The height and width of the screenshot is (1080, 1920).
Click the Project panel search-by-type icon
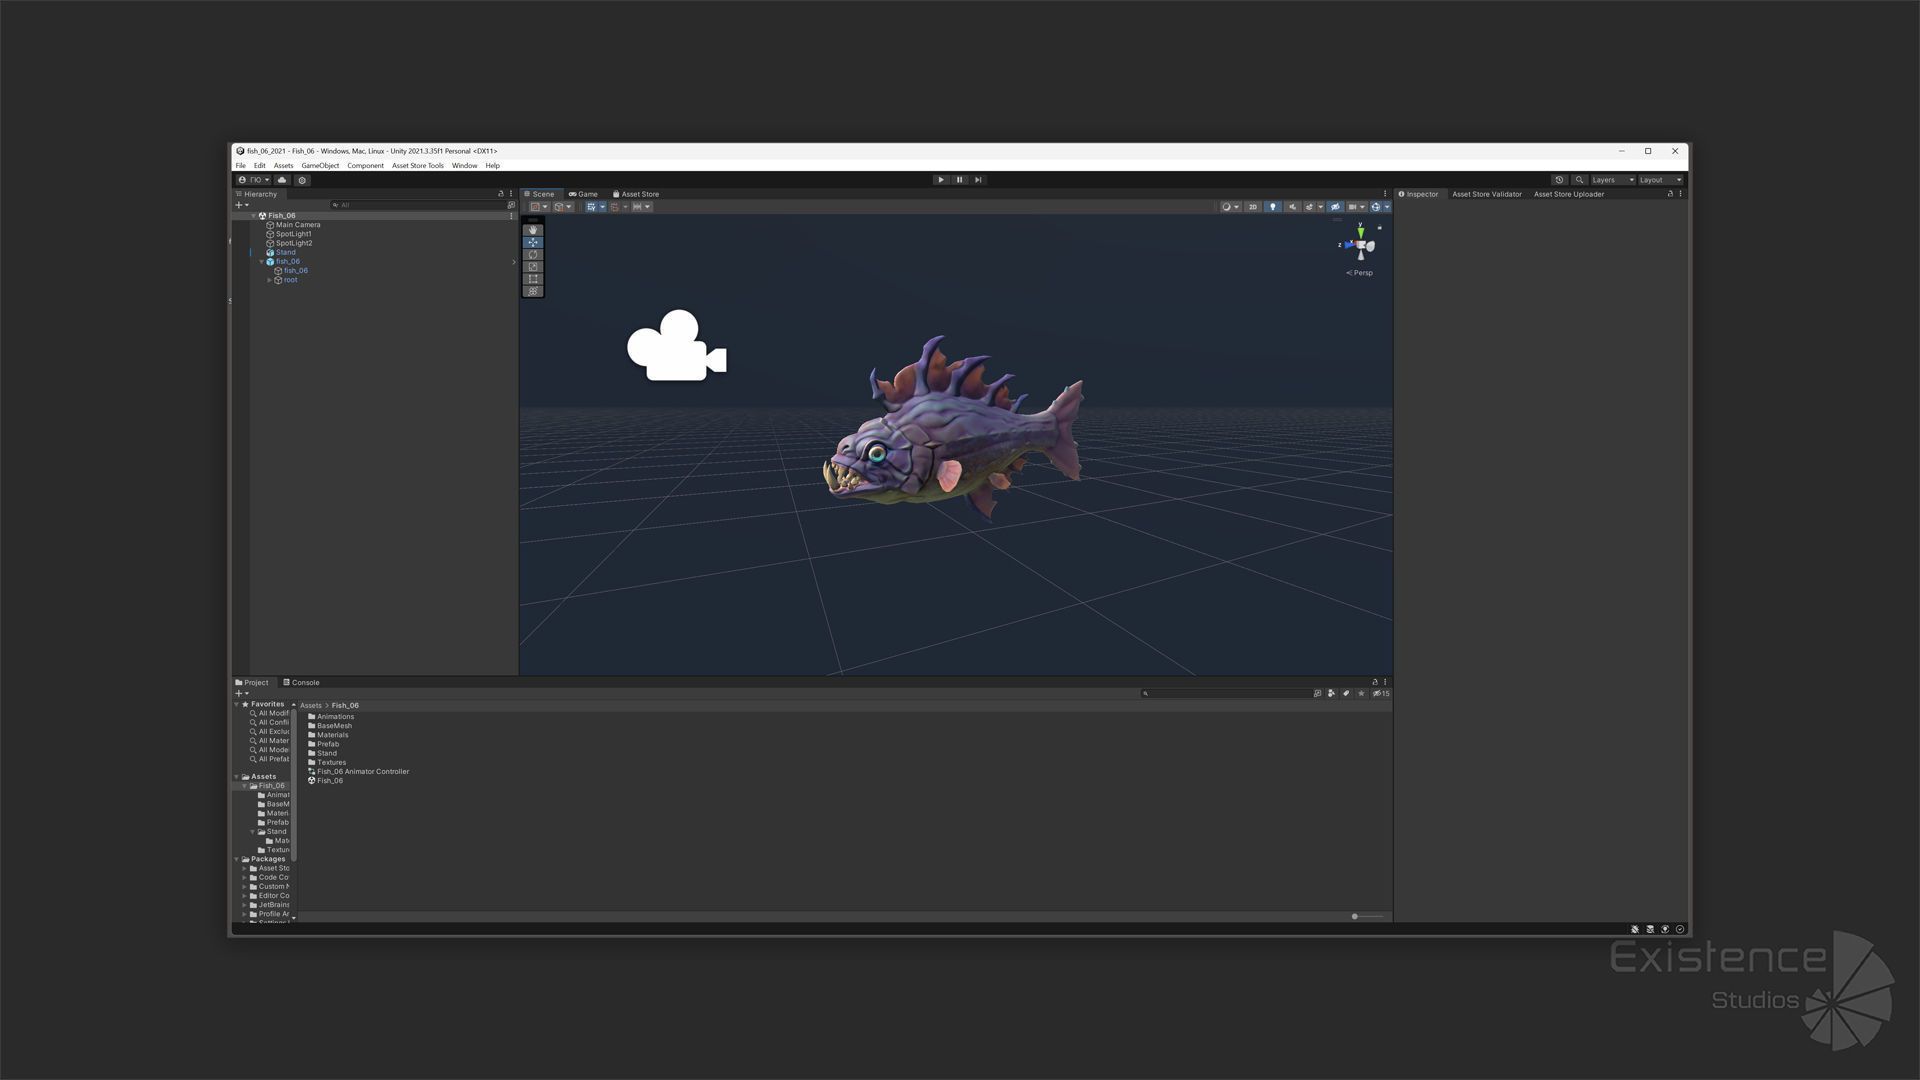point(1331,693)
